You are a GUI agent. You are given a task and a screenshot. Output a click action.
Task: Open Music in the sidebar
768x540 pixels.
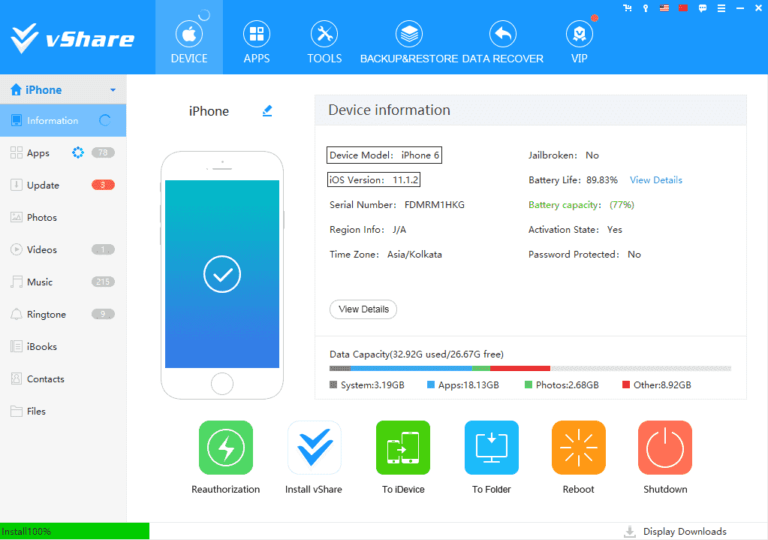[x=63, y=282]
